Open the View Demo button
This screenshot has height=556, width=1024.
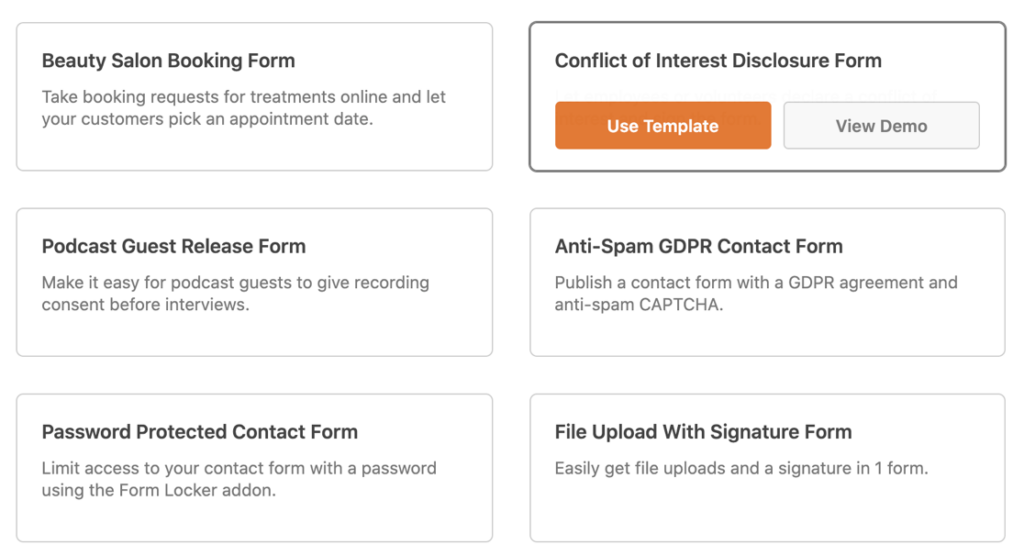tap(881, 126)
